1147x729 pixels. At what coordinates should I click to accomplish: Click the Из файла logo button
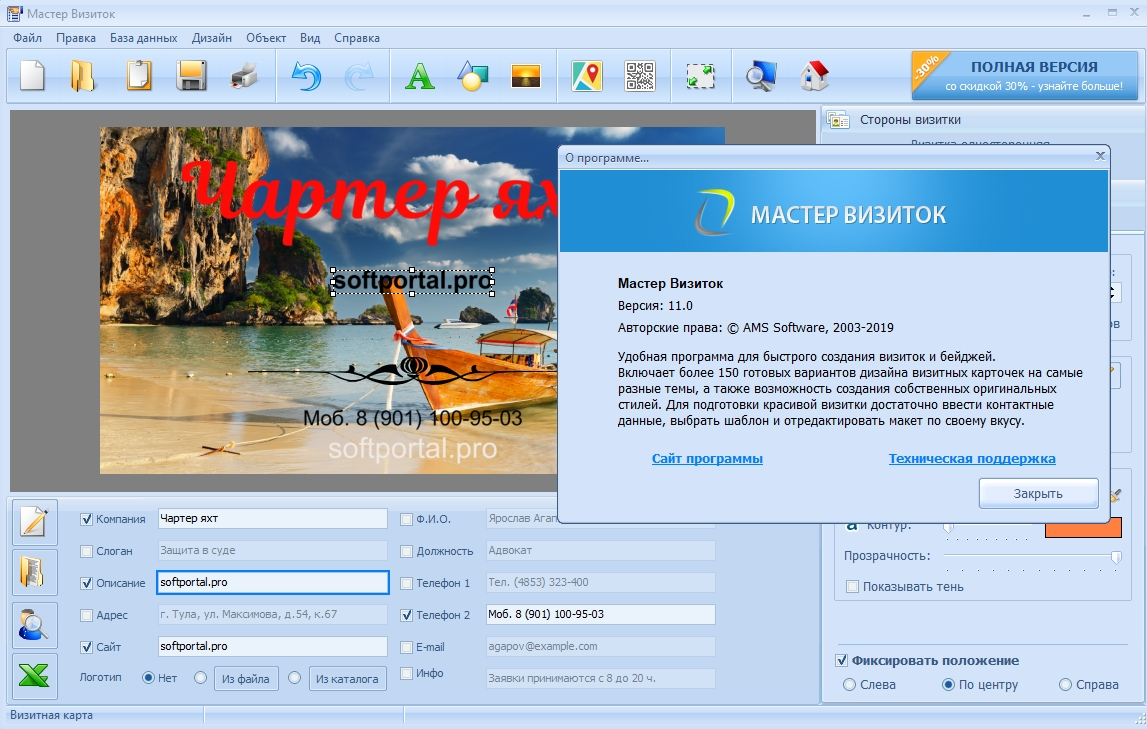point(246,679)
